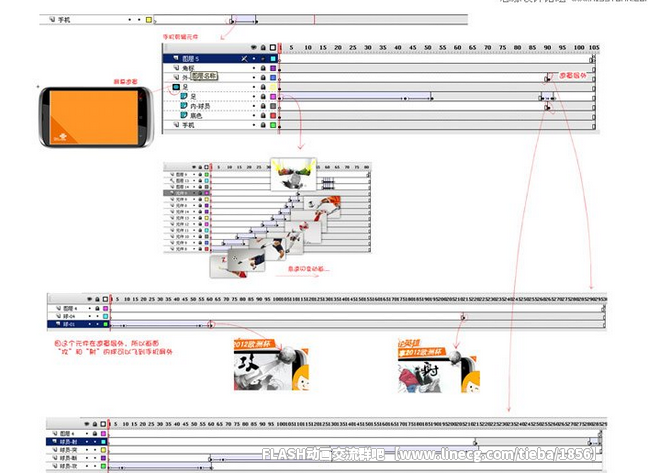Unlock the 内-球员 layer via its padlock

[x=263, y=106]
